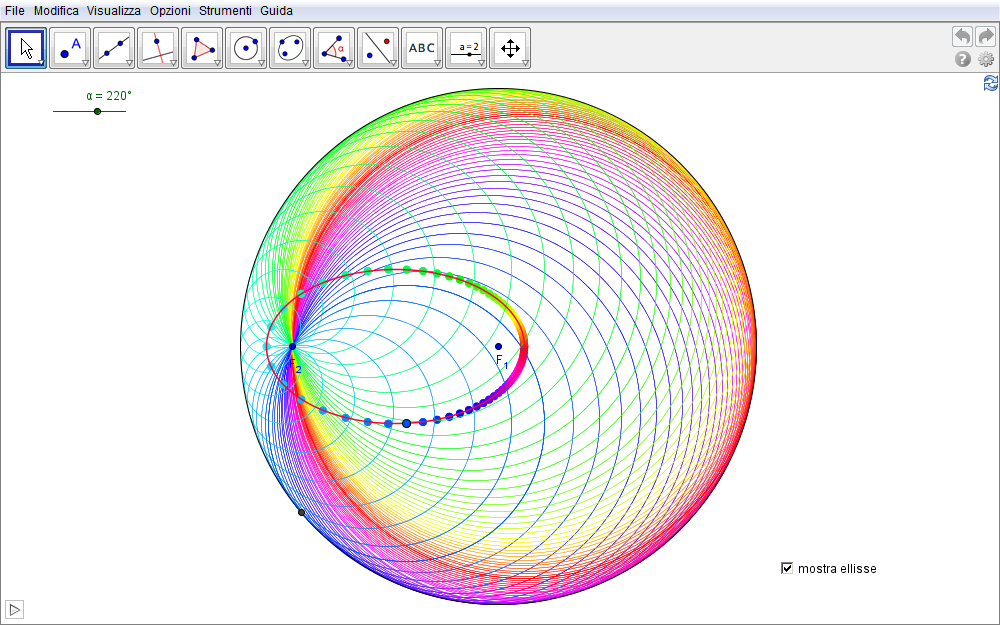Expand the Polygon tool dropdown arrow
The height and width of the screenshot is (625, 1000).
coord(217,63)
